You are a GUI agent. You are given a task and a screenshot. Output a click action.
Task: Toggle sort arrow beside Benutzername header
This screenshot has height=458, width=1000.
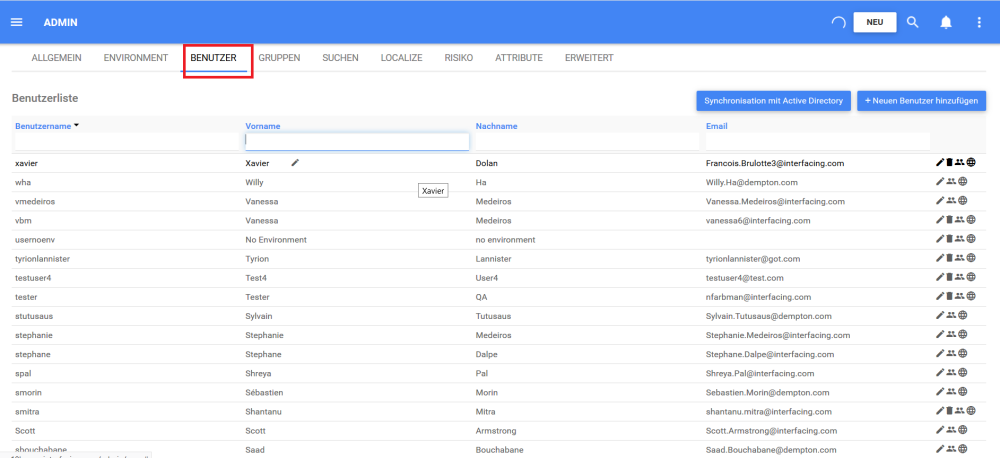(x=77, y=125)
